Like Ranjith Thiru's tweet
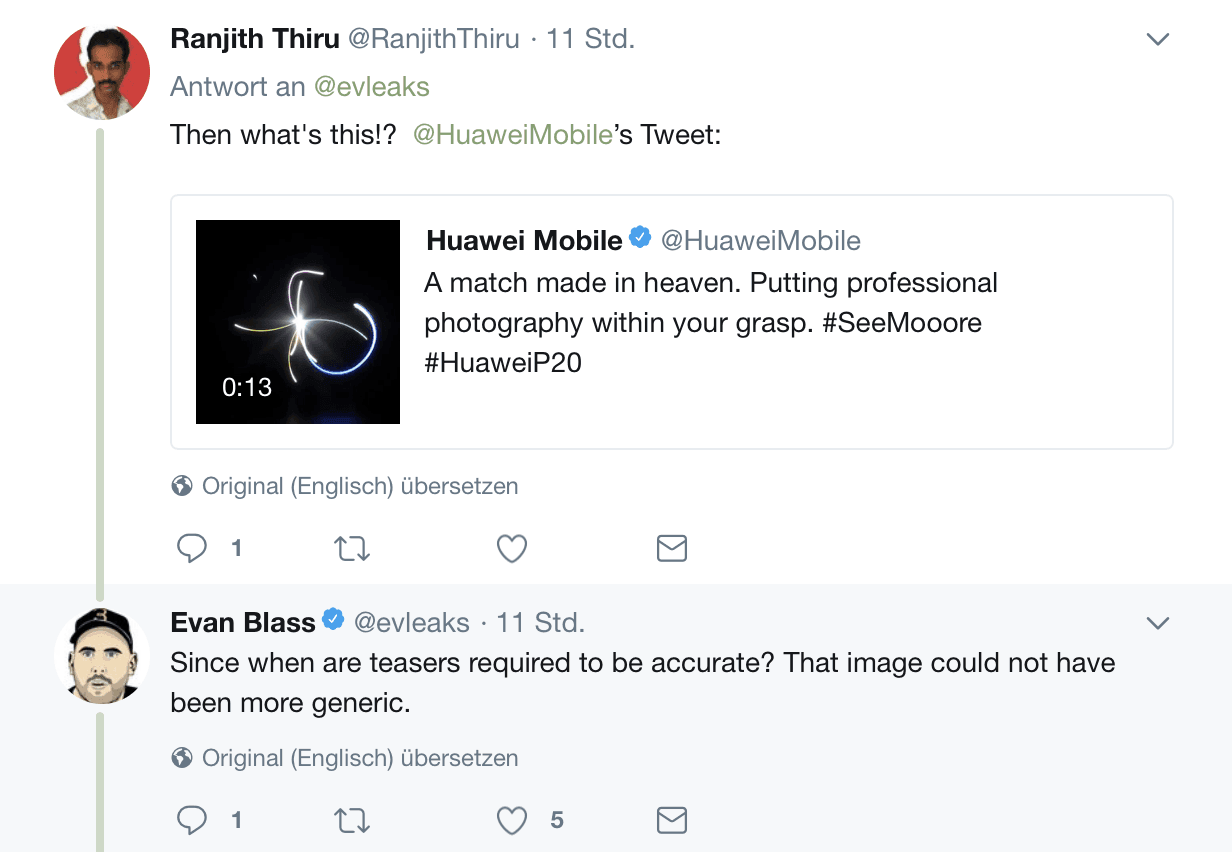 [x=512, y=548]
